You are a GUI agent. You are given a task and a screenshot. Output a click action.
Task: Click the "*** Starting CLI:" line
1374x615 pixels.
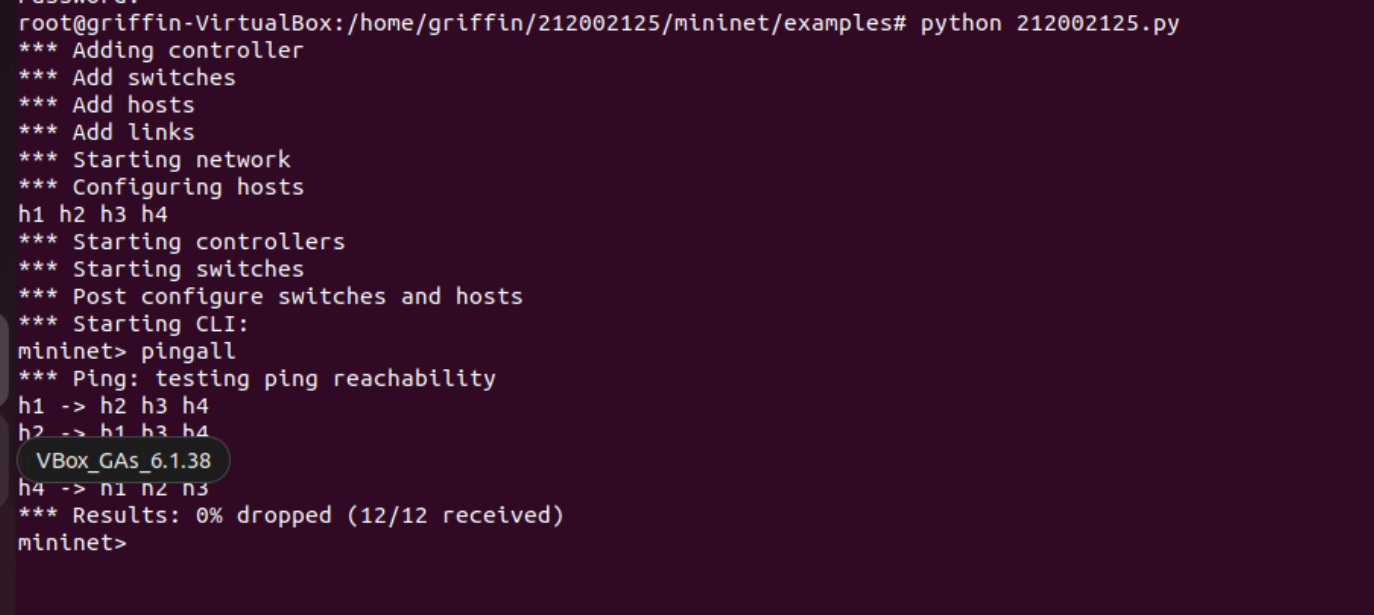pos(133,324)
